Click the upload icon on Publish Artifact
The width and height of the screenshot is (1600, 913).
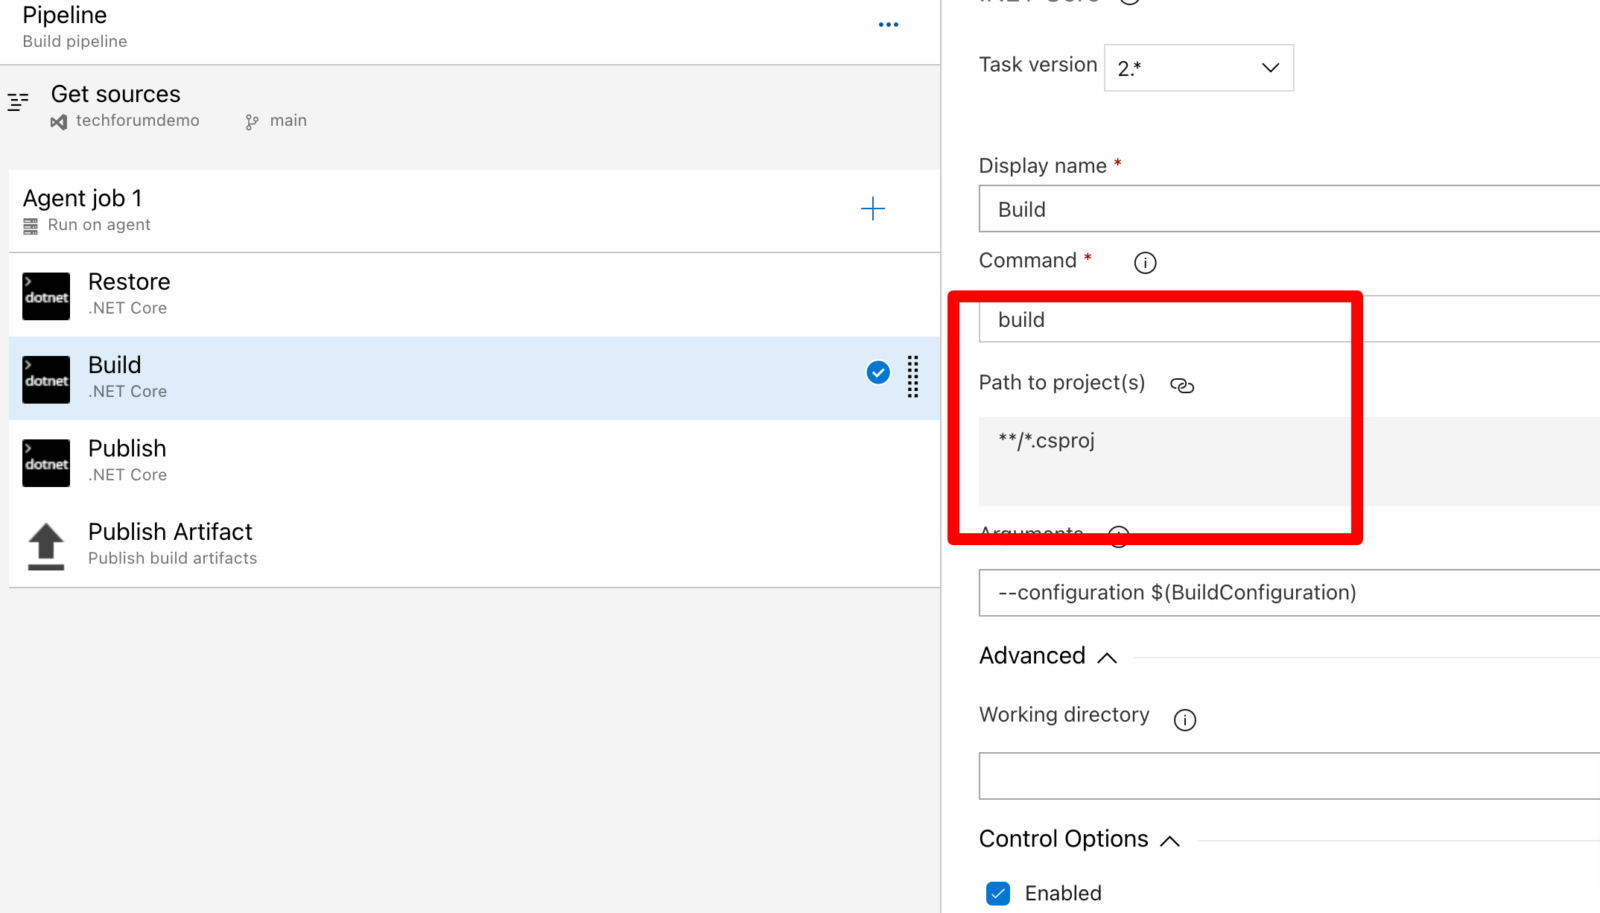[x=45, y=546]
